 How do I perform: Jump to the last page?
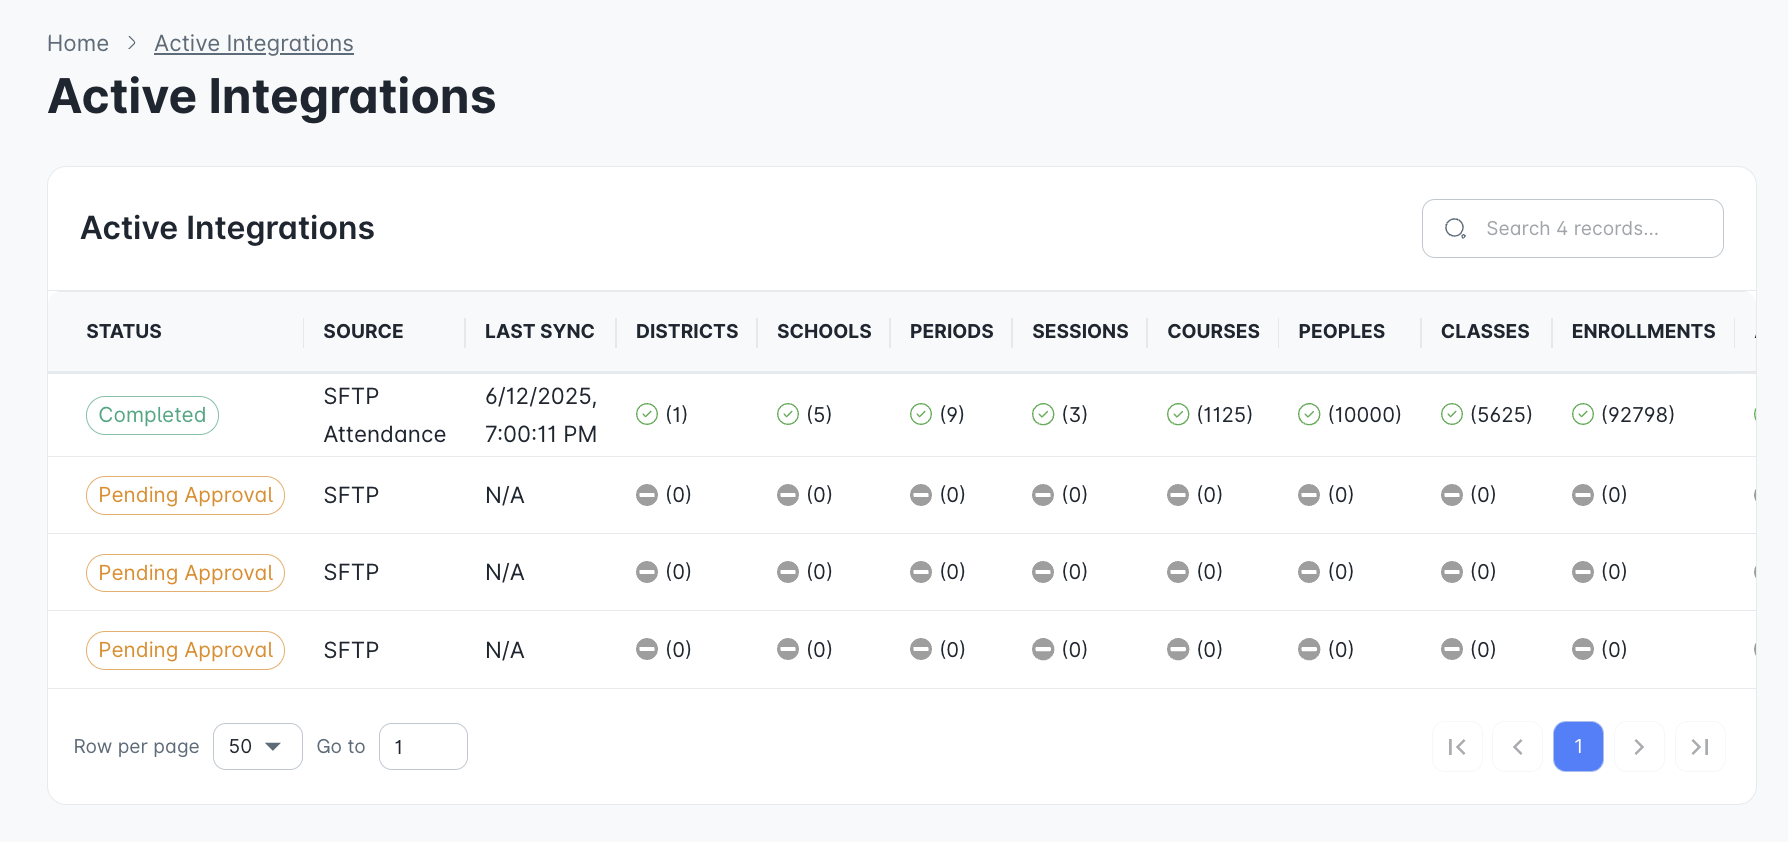[1700, 747]
